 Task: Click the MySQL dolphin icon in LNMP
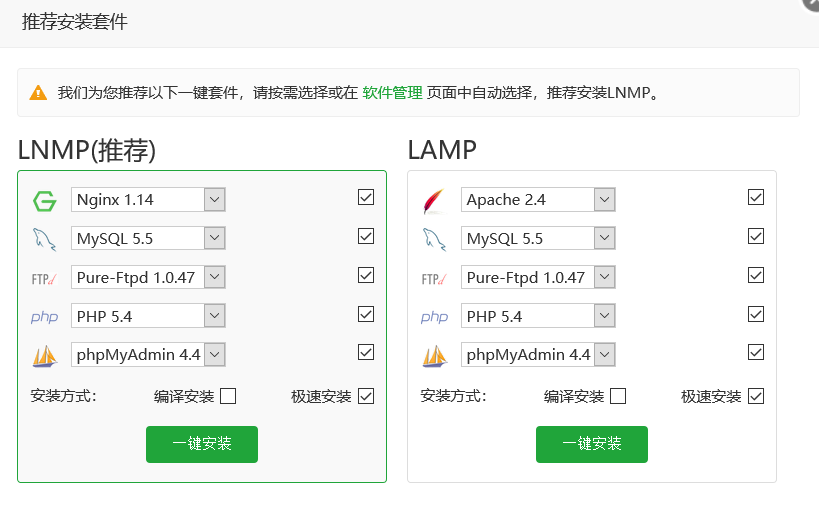coord(44,238)
